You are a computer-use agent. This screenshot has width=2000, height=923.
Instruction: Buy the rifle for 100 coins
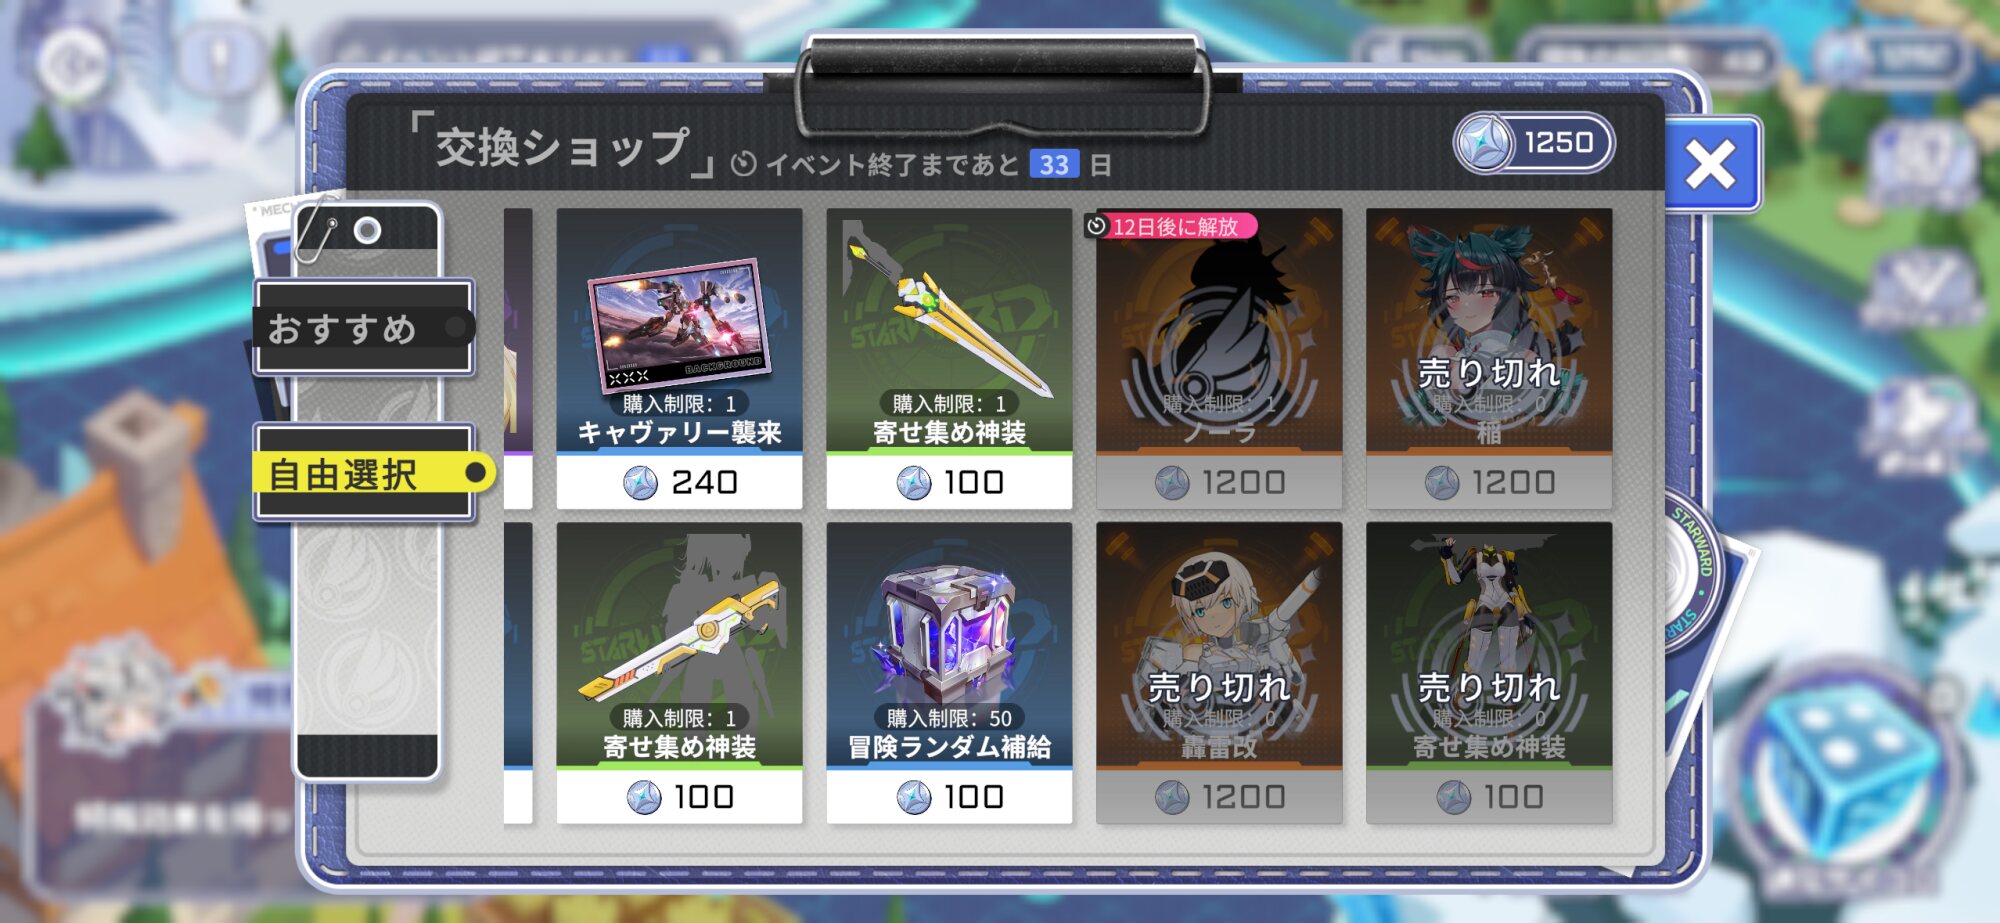point(679,797)
